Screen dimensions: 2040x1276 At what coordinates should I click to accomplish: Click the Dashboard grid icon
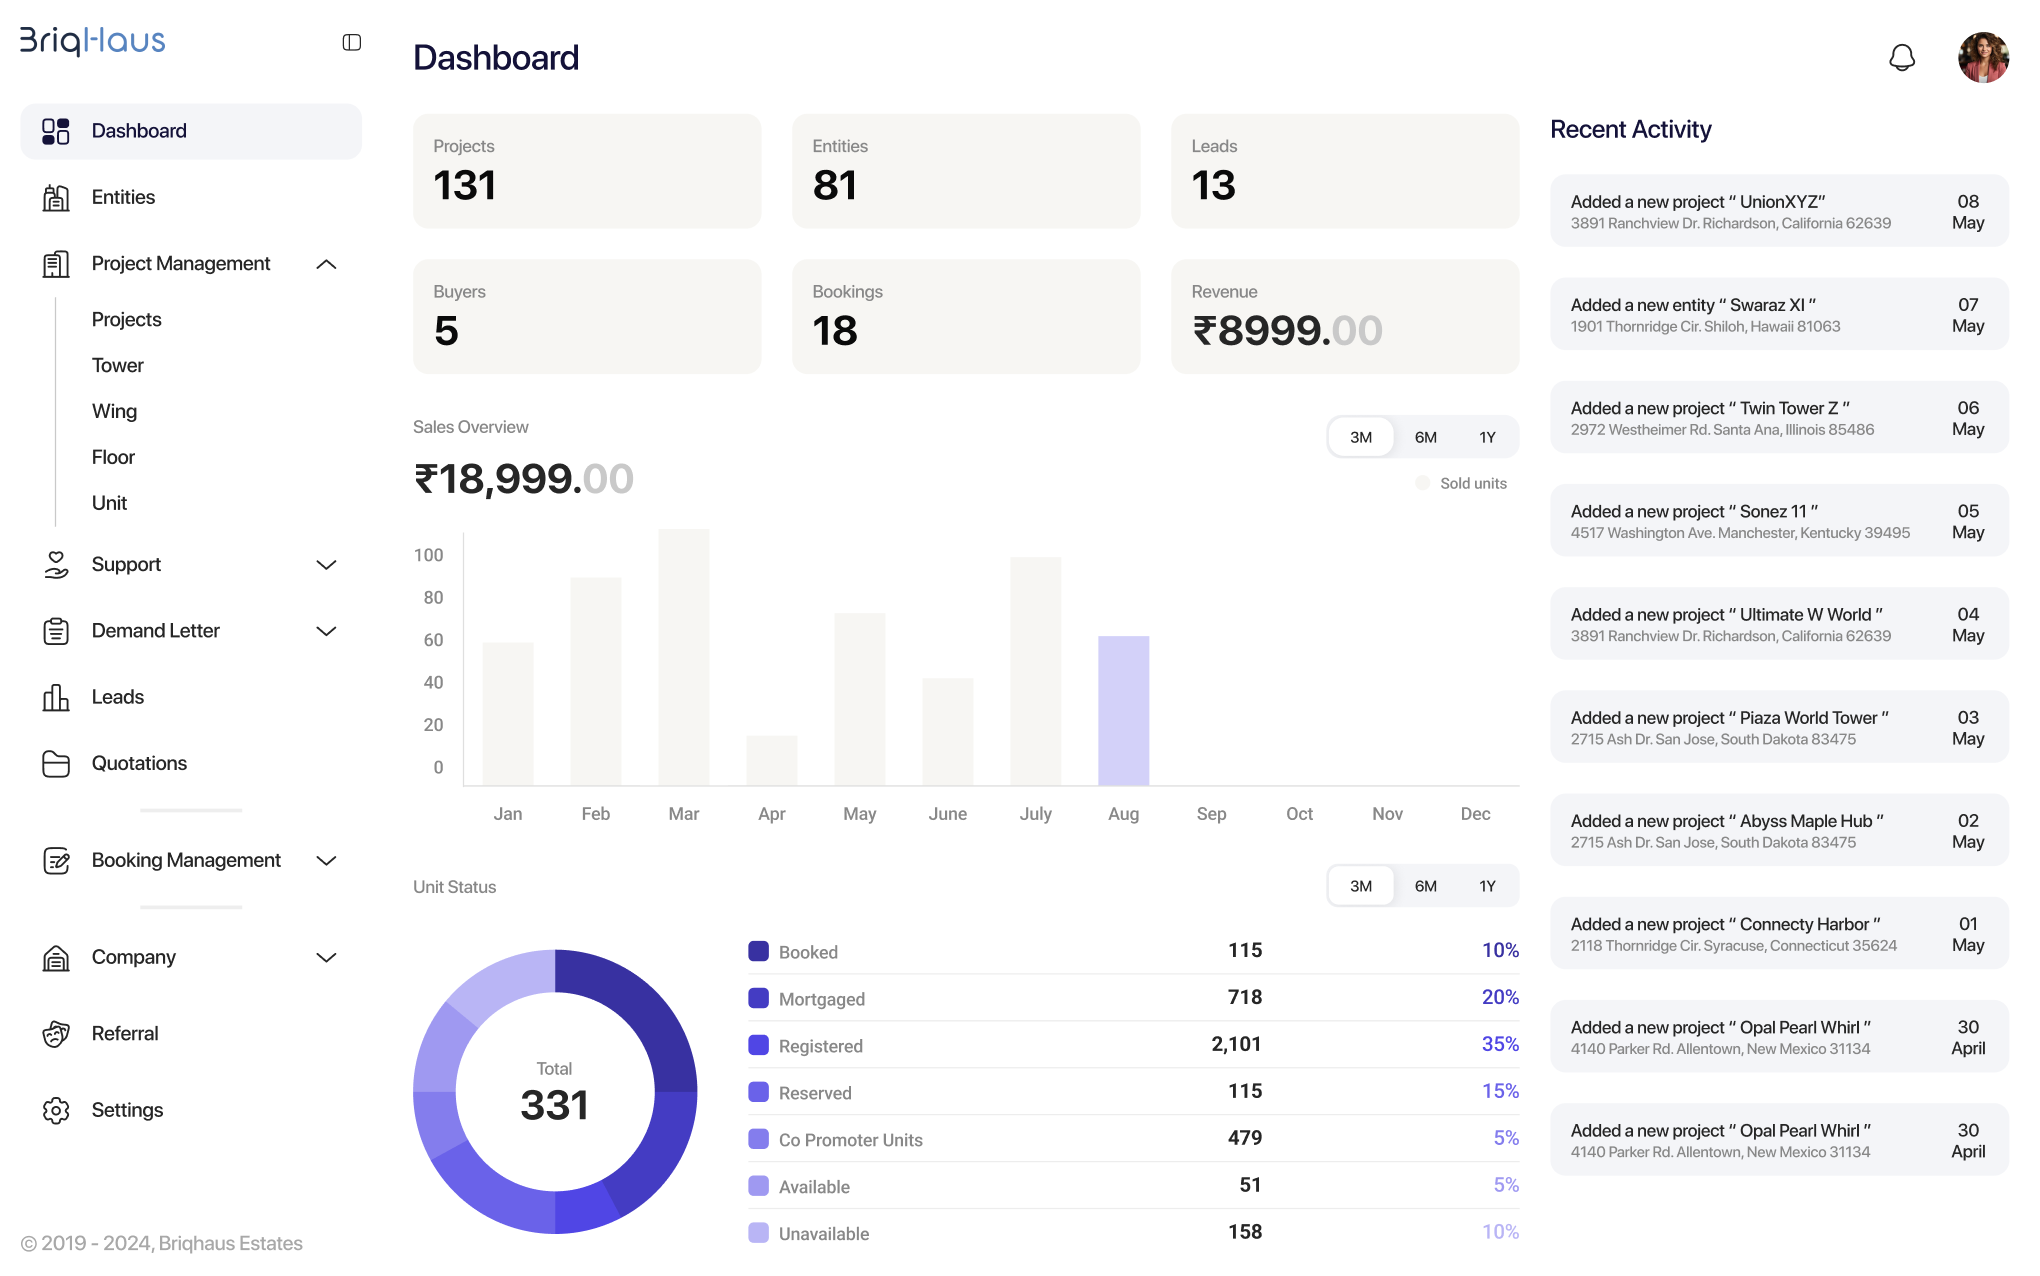click(x=56, y=131)
